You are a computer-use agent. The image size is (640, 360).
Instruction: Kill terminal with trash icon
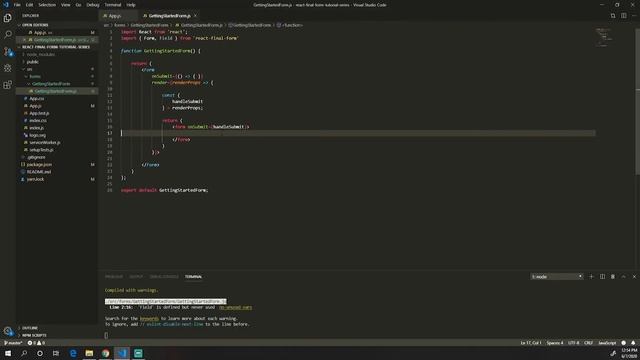coord(613,277)
